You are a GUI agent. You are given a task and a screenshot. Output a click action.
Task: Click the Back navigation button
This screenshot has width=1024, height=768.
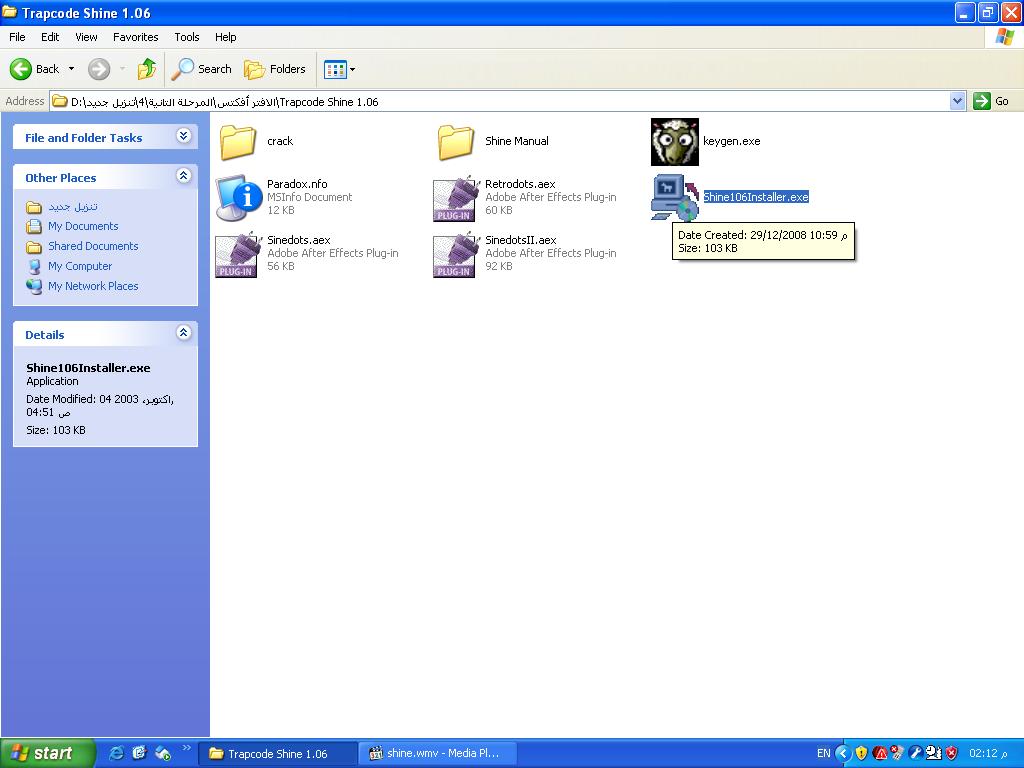[x=35, y=69]
